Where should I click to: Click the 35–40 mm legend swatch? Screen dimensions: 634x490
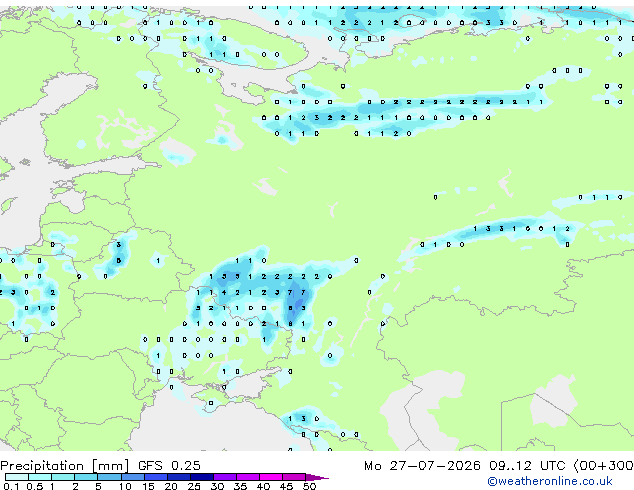(x=248, y=477)
